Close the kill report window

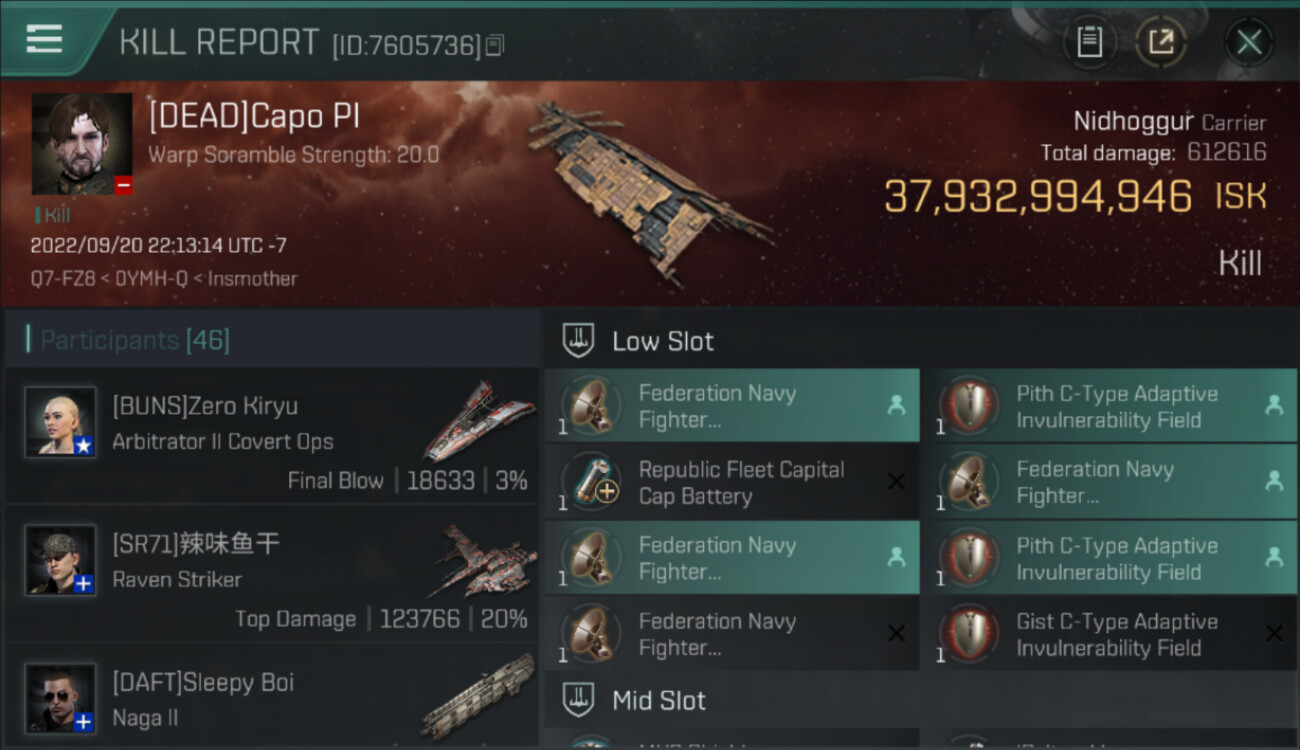pos(1249,42)
